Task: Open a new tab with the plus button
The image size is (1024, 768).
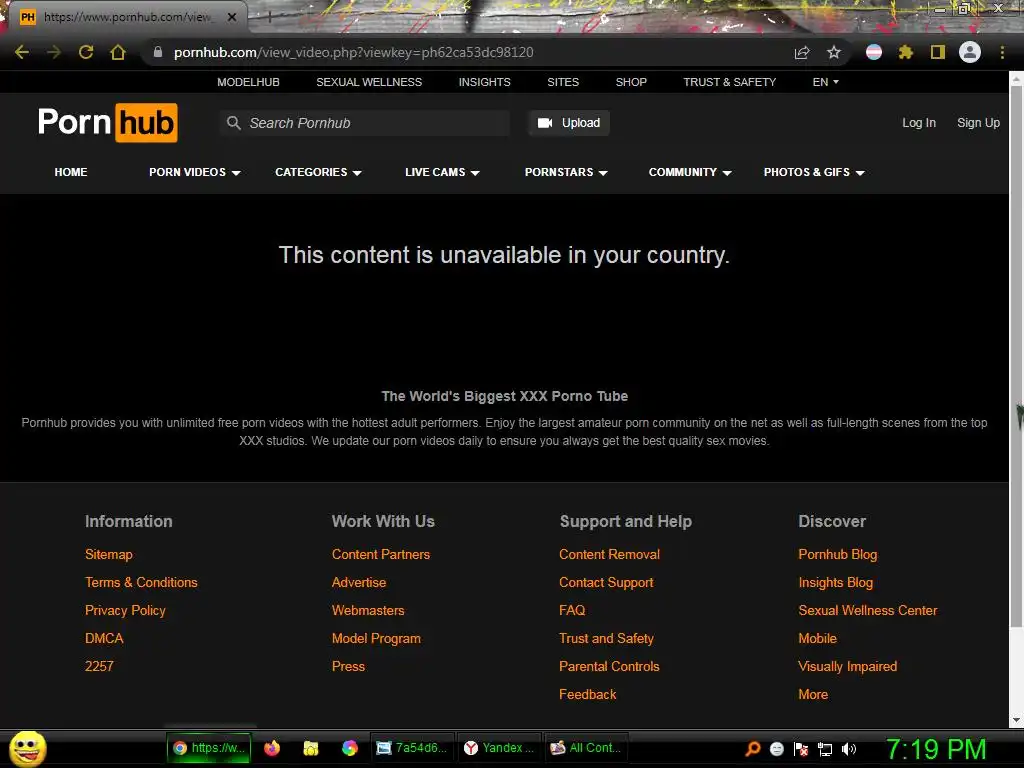Action: [x=268, y=17]
